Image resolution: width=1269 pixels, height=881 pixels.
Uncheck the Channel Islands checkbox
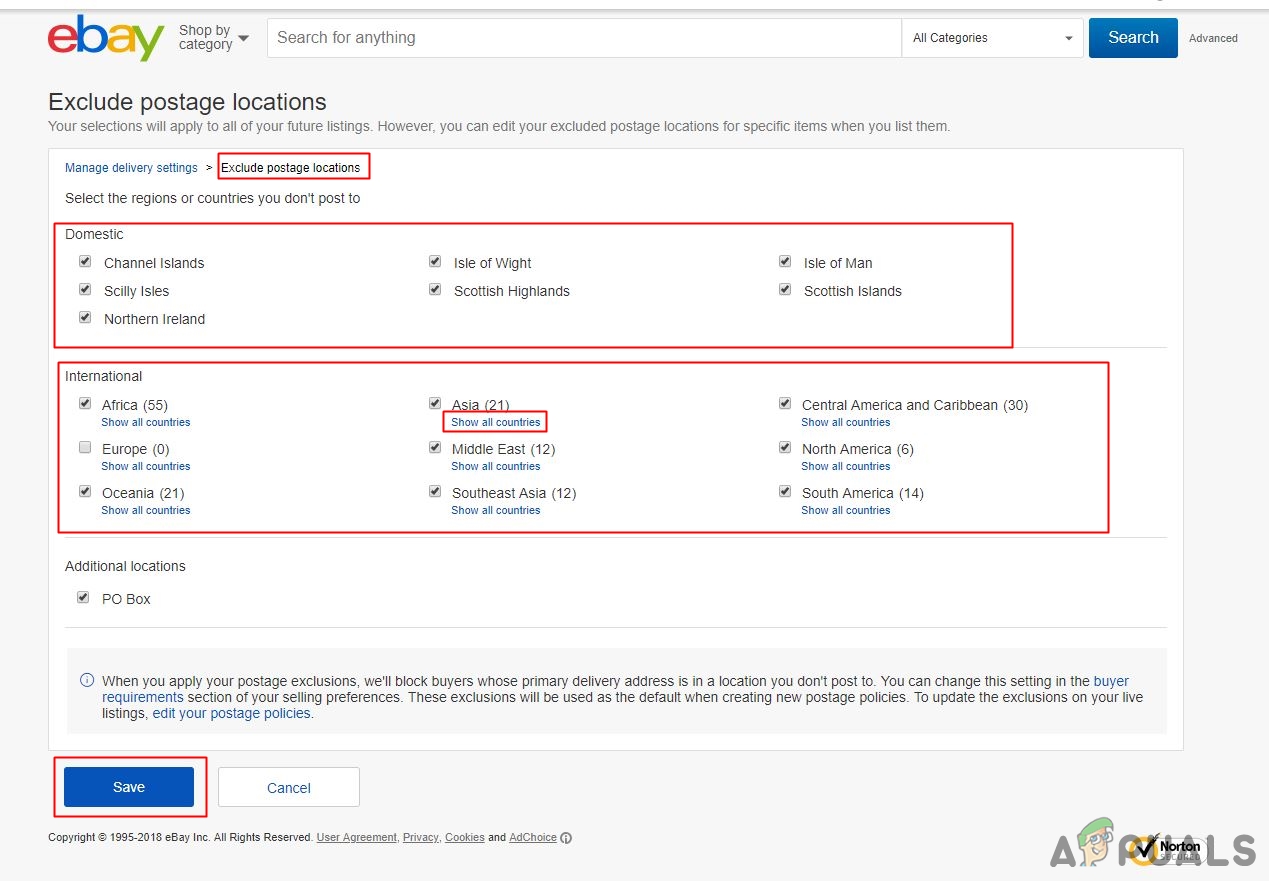point(85,262)
